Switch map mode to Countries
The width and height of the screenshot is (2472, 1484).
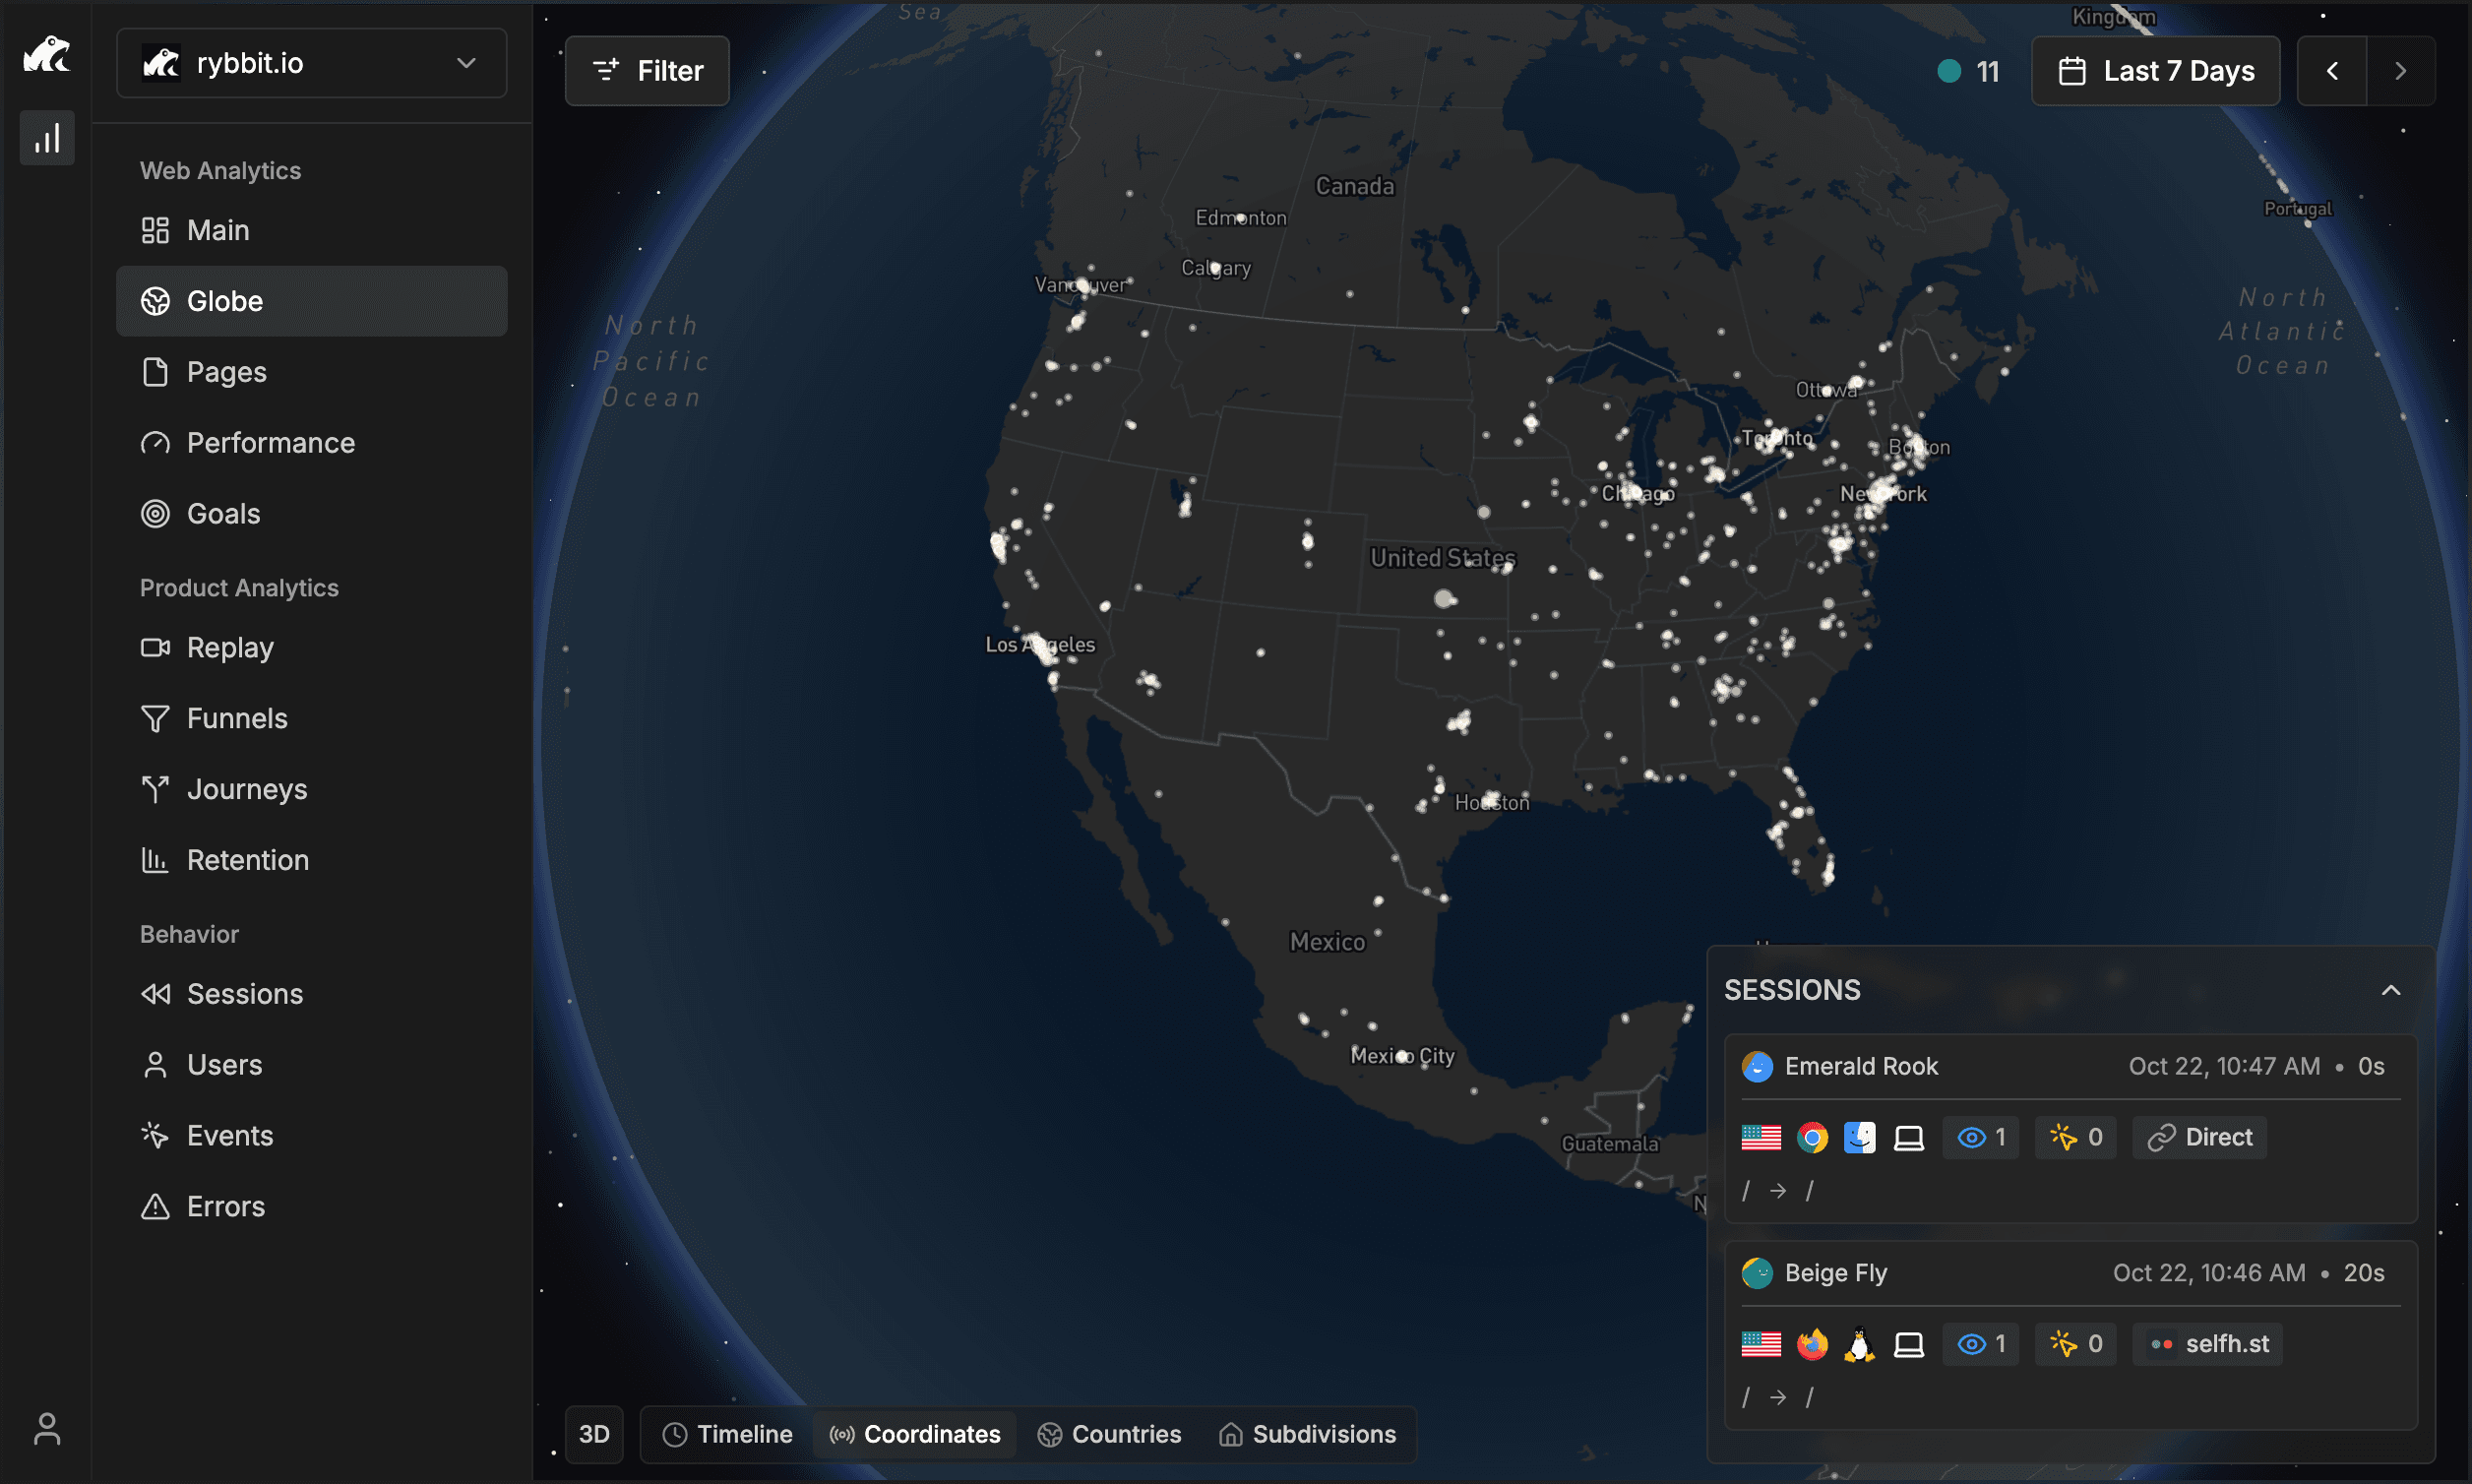tap(1109, 1434)
